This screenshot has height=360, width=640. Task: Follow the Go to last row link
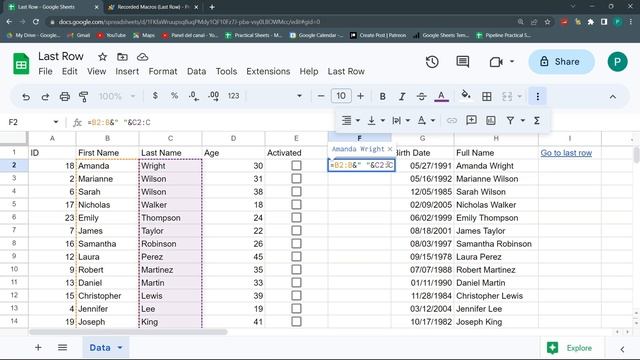pyautogui.click(x=566, y=153)
